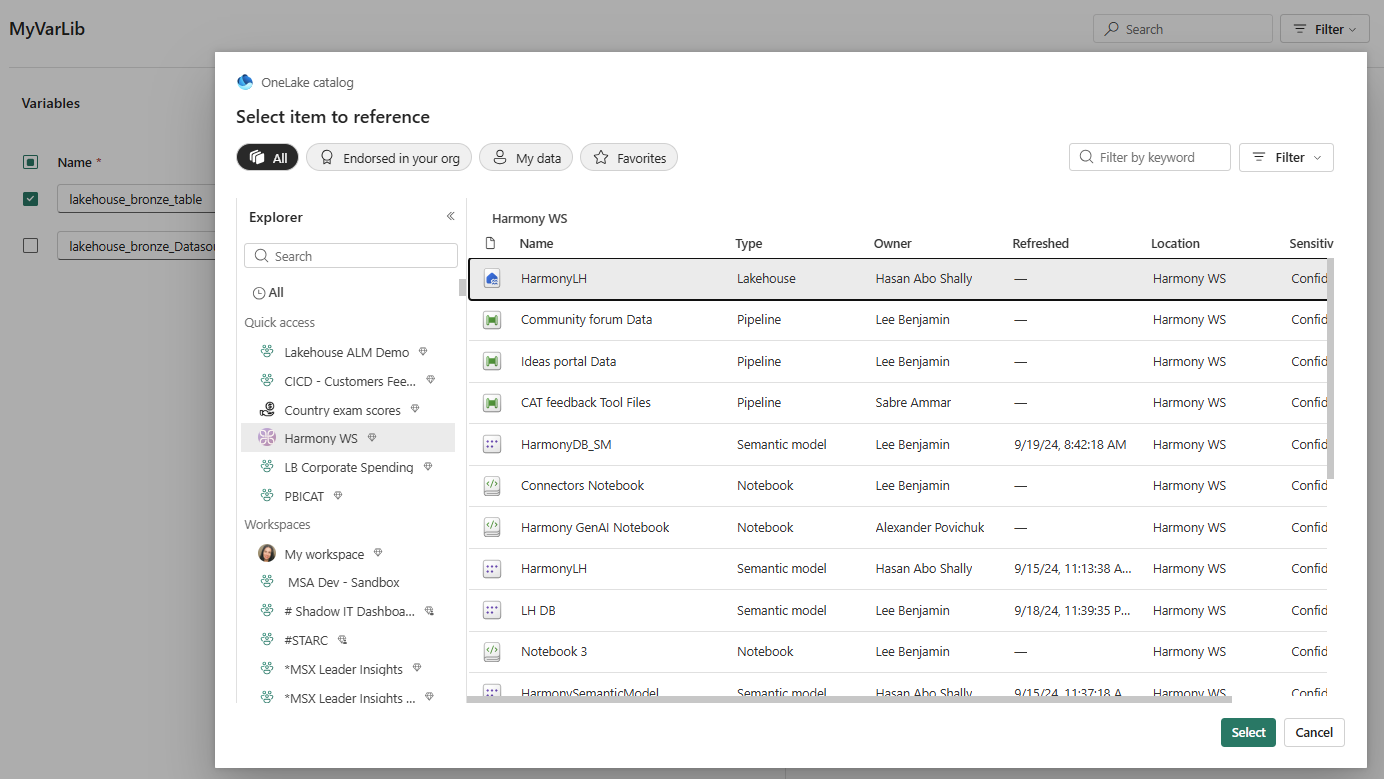Uncheck the lakehouse_bronze_table checkbox
The width and height of the screenshot is (1384, 779).
pyautogui.click(x=31, y=199)
